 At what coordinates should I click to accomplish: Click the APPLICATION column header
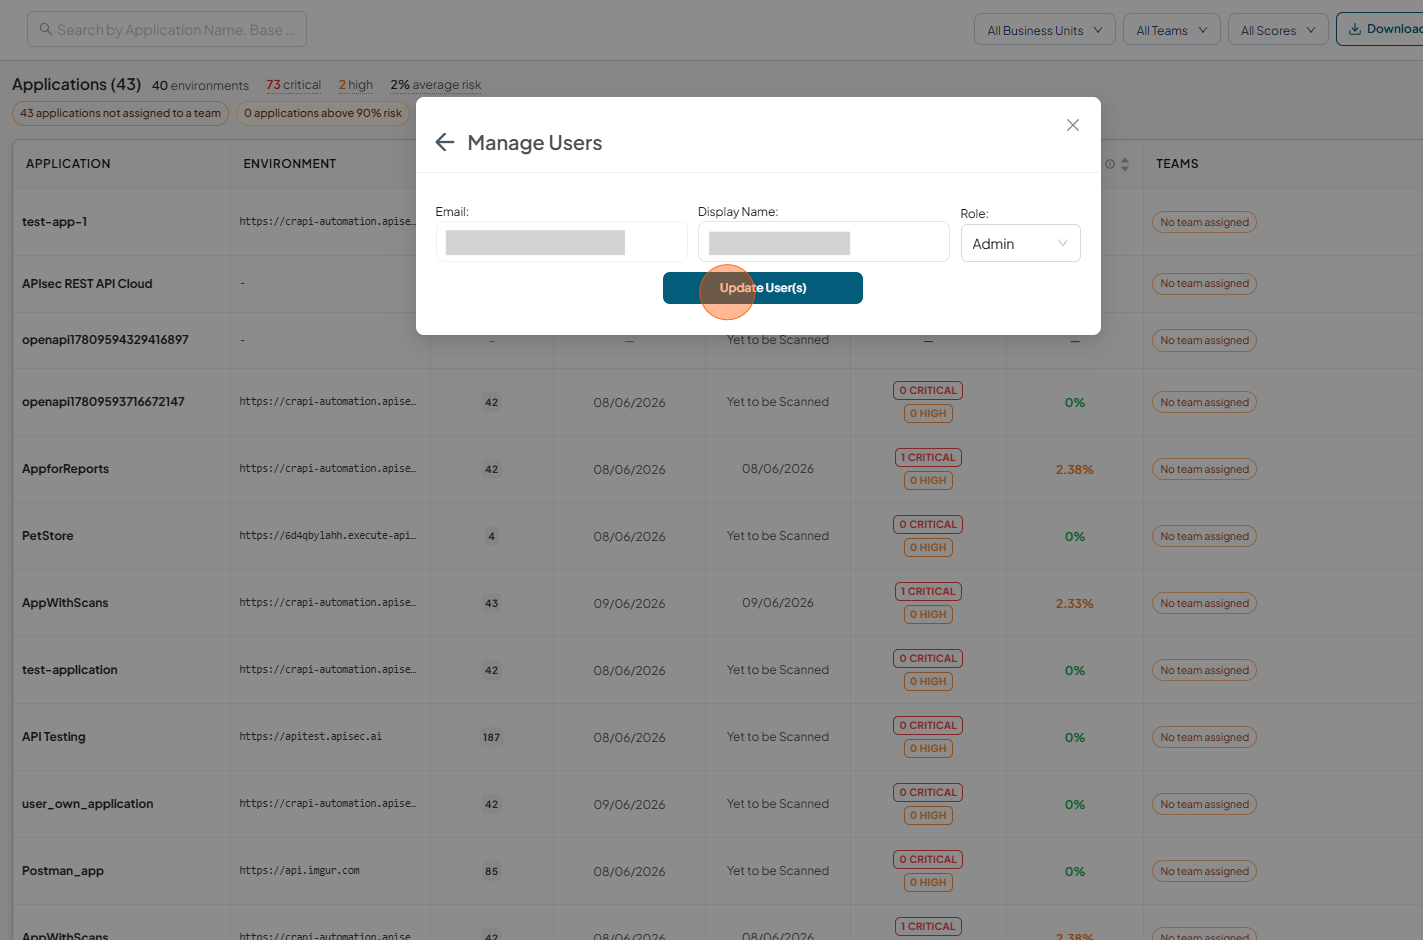[x=68, y=164]
